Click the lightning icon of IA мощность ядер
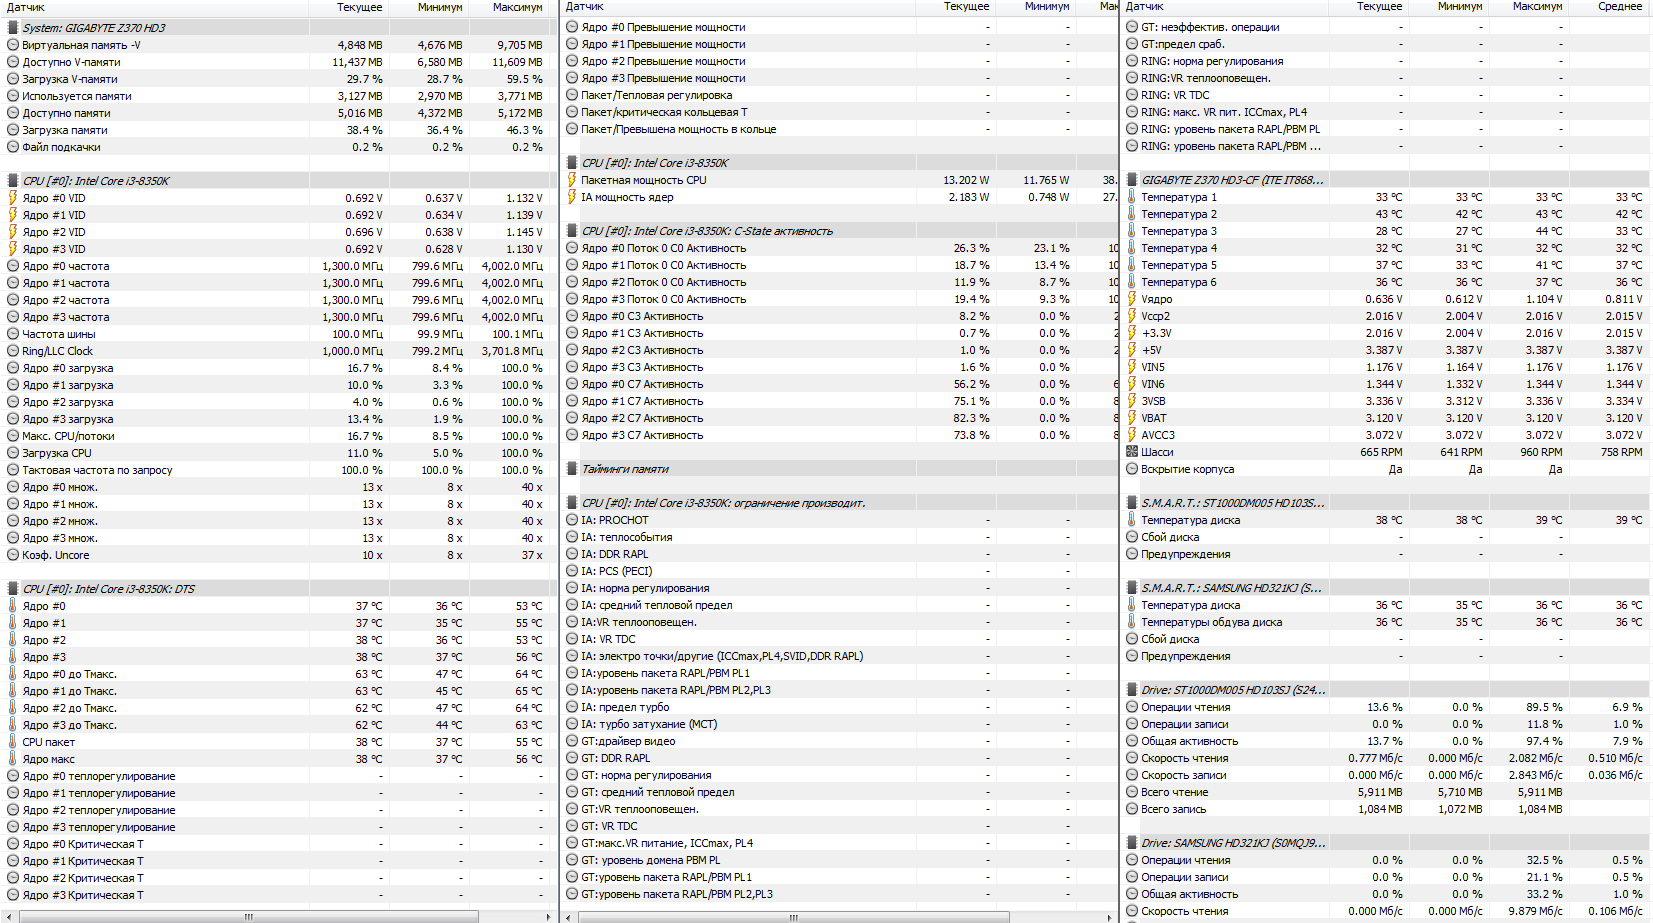 [572, 197]
